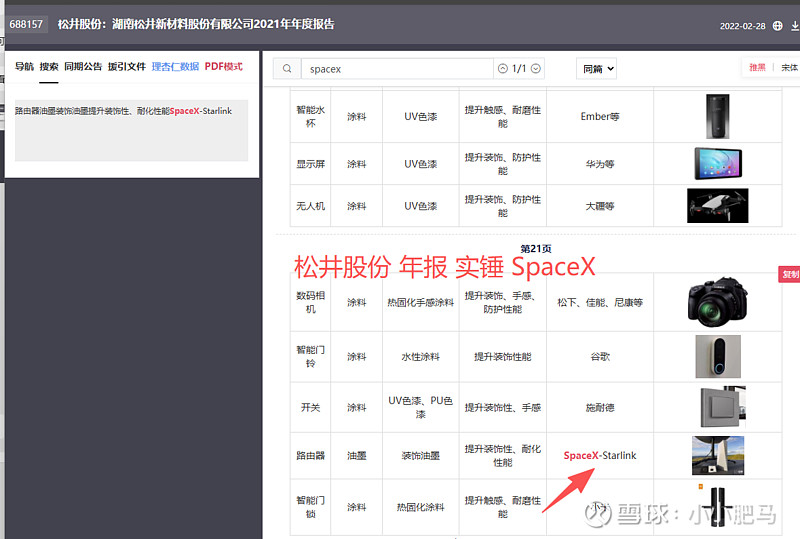Click the 路由器 row label
The height and width of the screenshot is (539, 800).
(310, 455)
